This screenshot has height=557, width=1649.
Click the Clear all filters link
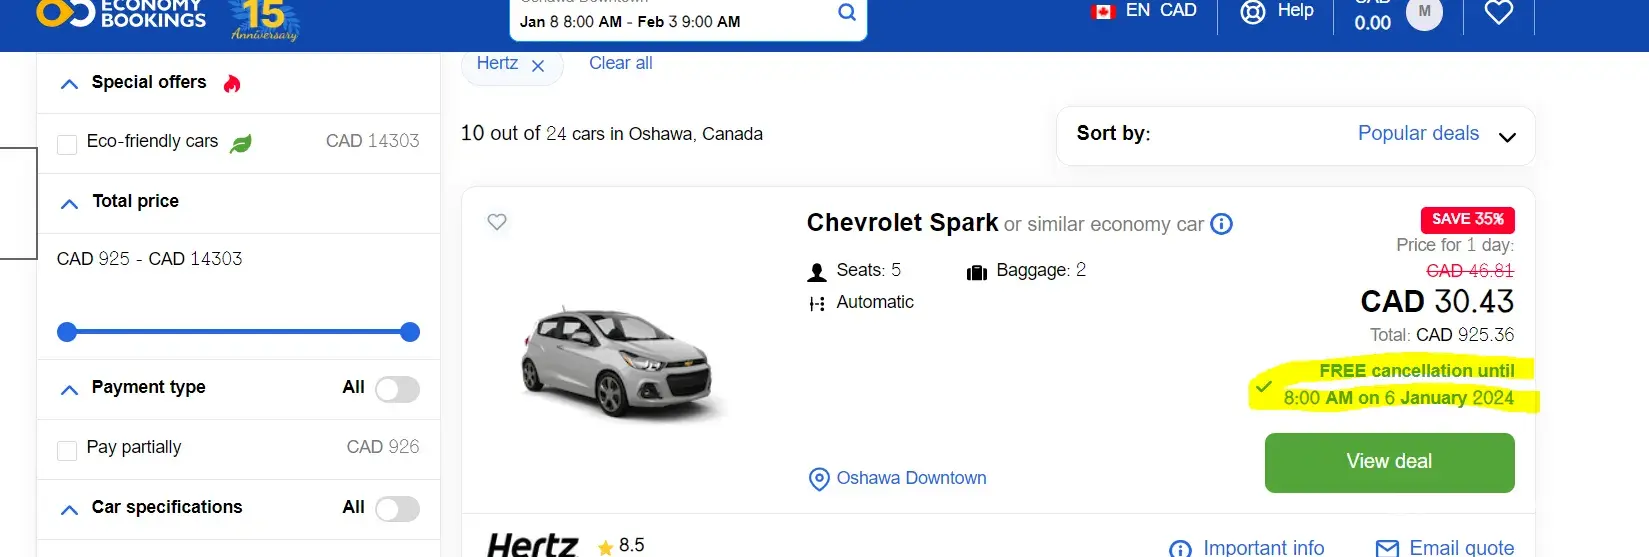[620, 63]
